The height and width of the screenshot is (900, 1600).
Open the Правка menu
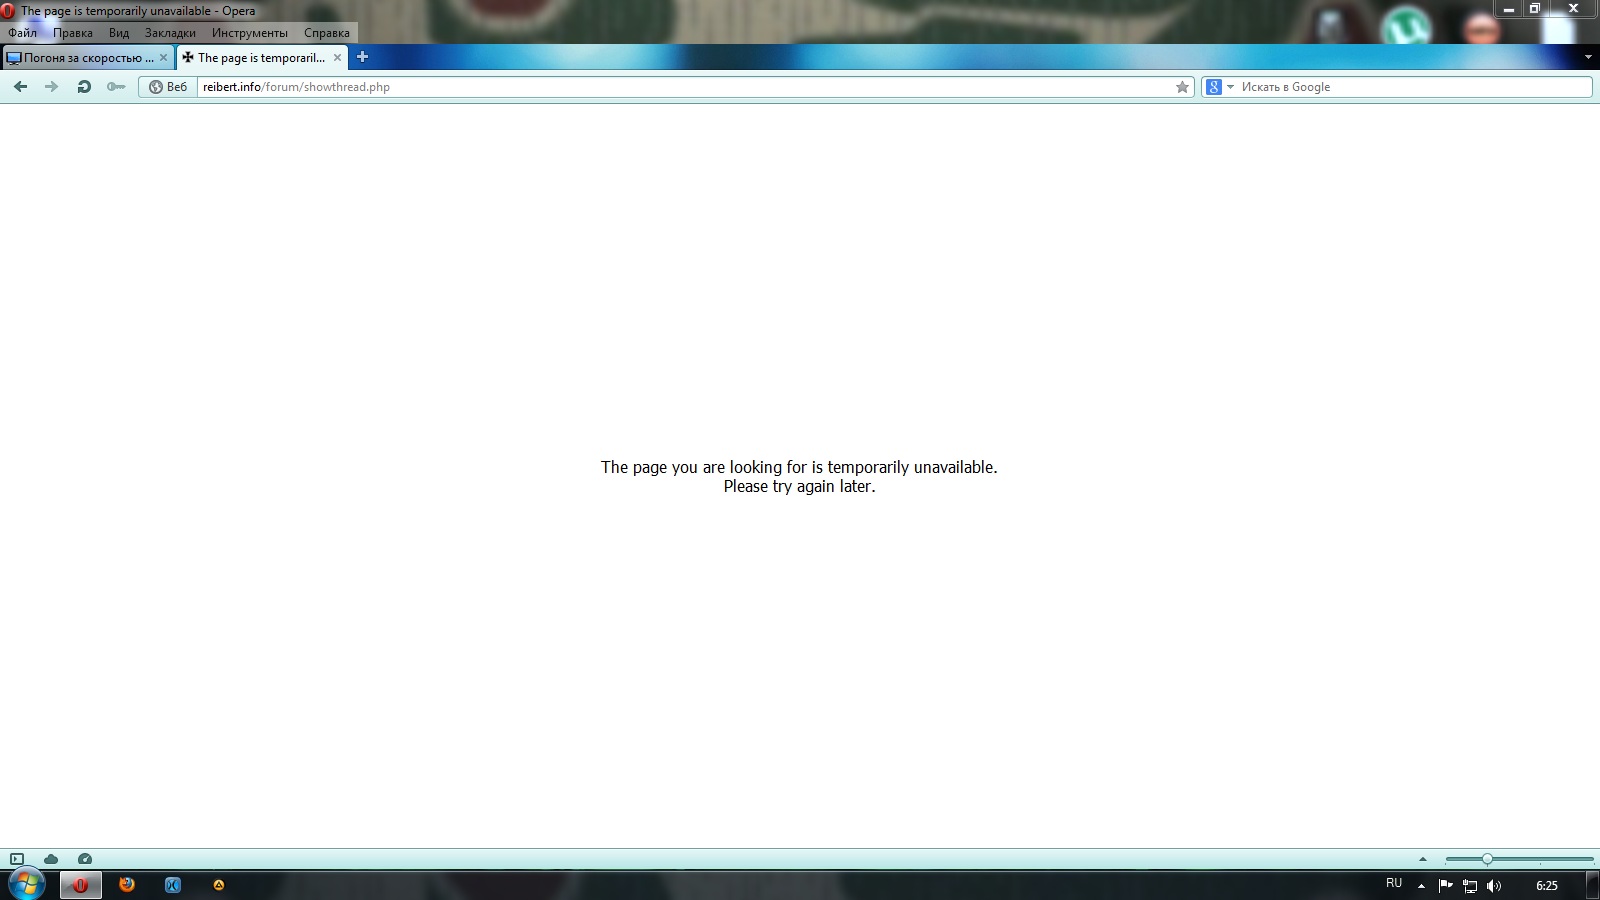[73, 33]
